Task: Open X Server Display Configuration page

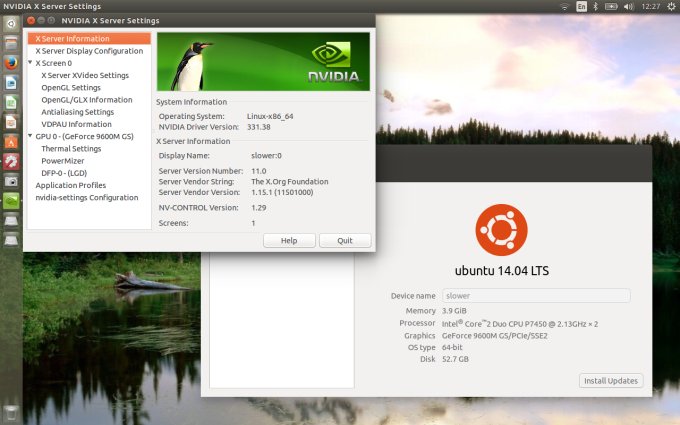Action: point(89,51)
